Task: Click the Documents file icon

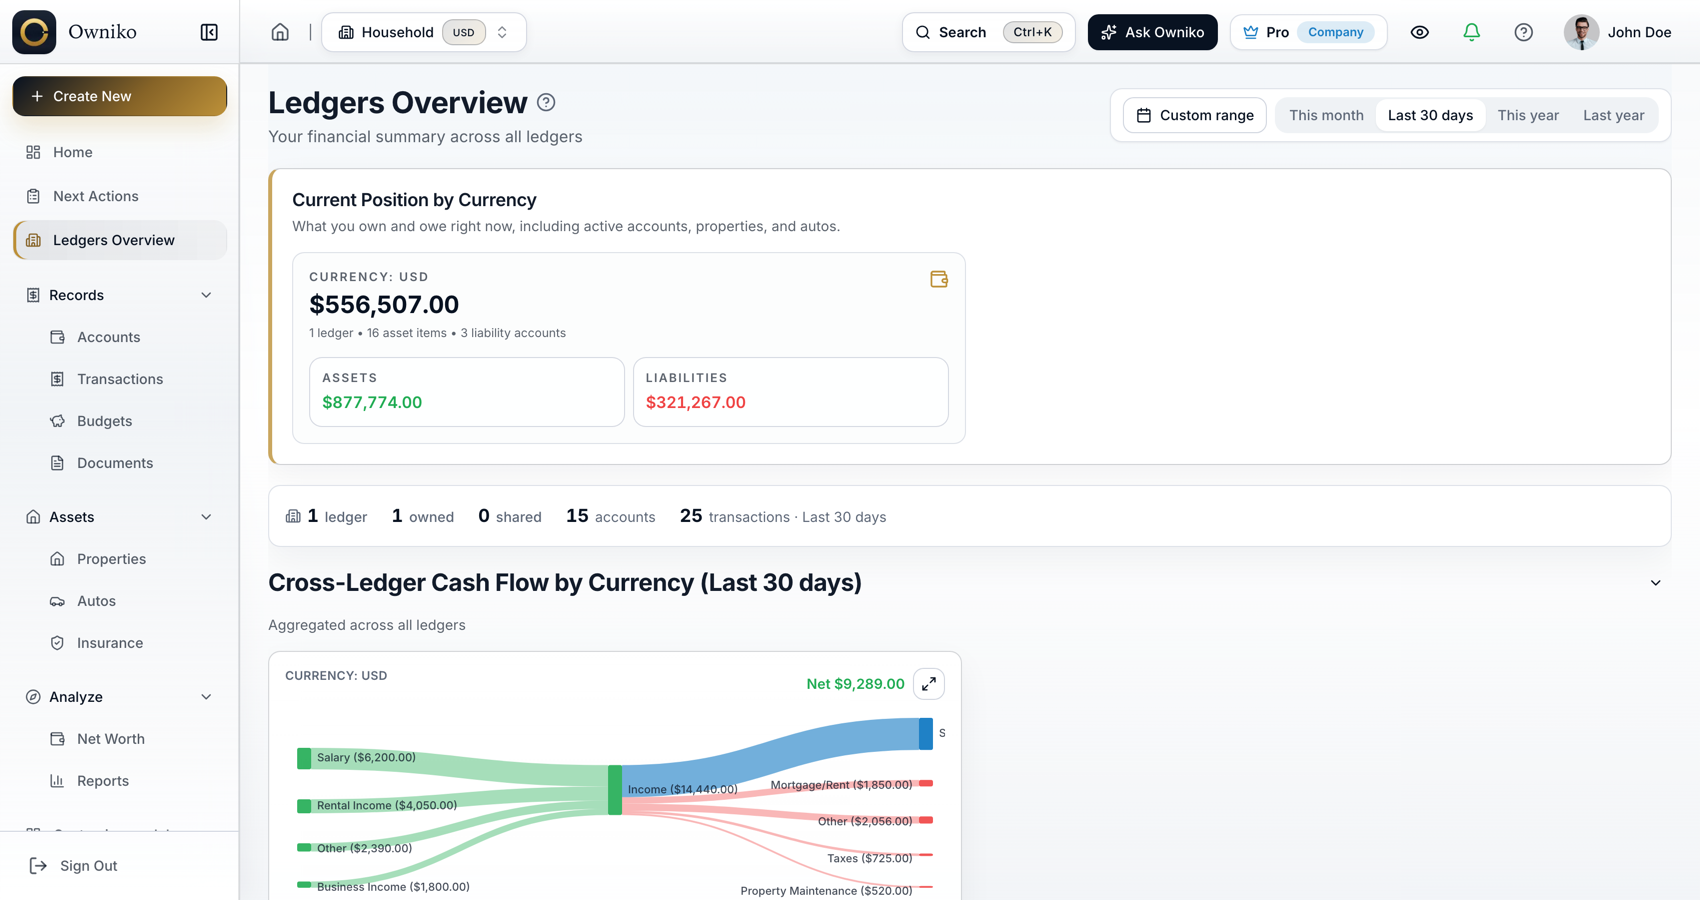Action: pos(57,463)
